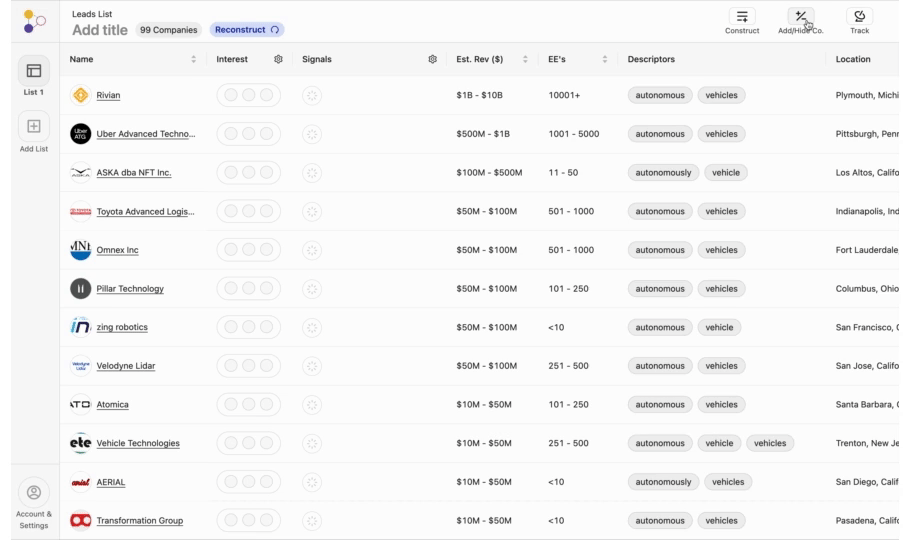Open the Construct tool
The image size is (910, 540).
[x=742, y=21]
